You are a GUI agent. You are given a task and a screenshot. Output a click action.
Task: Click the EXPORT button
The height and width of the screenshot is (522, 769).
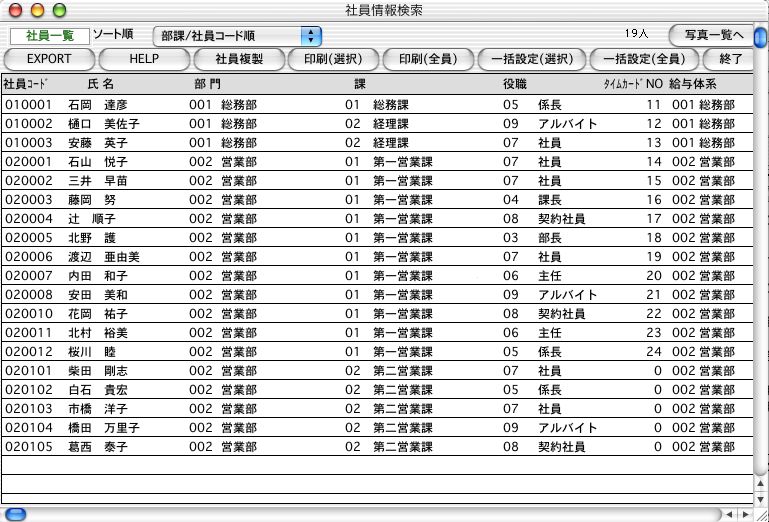click(48, 59)
